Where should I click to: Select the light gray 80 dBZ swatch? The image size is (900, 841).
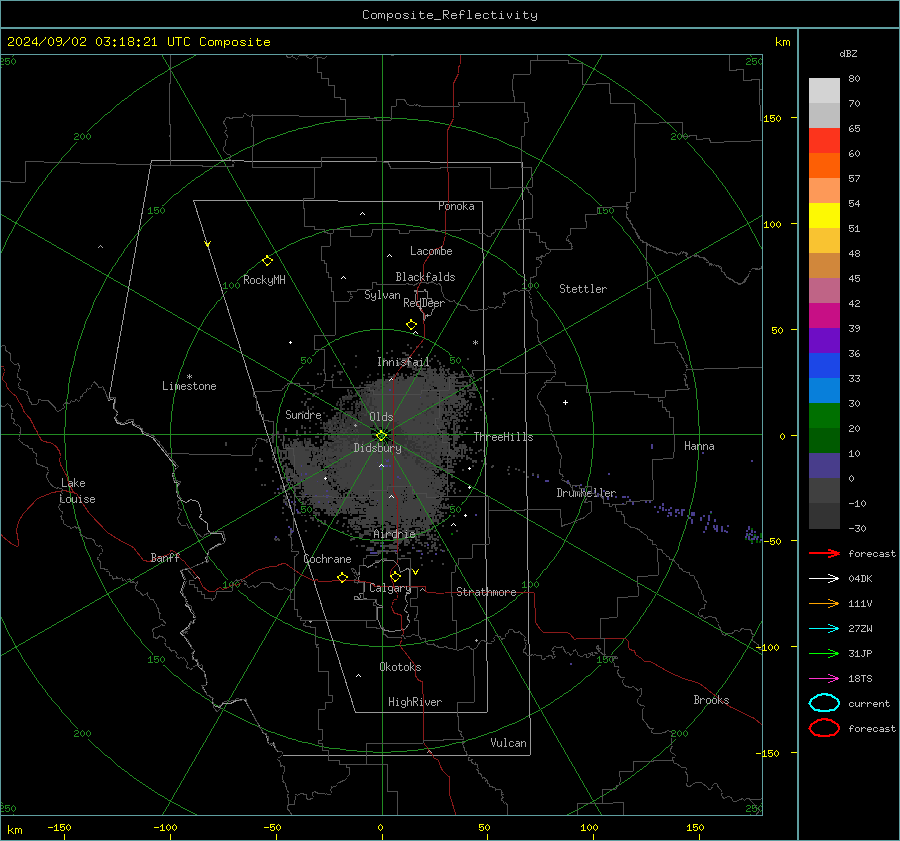[x=824, y=91]
